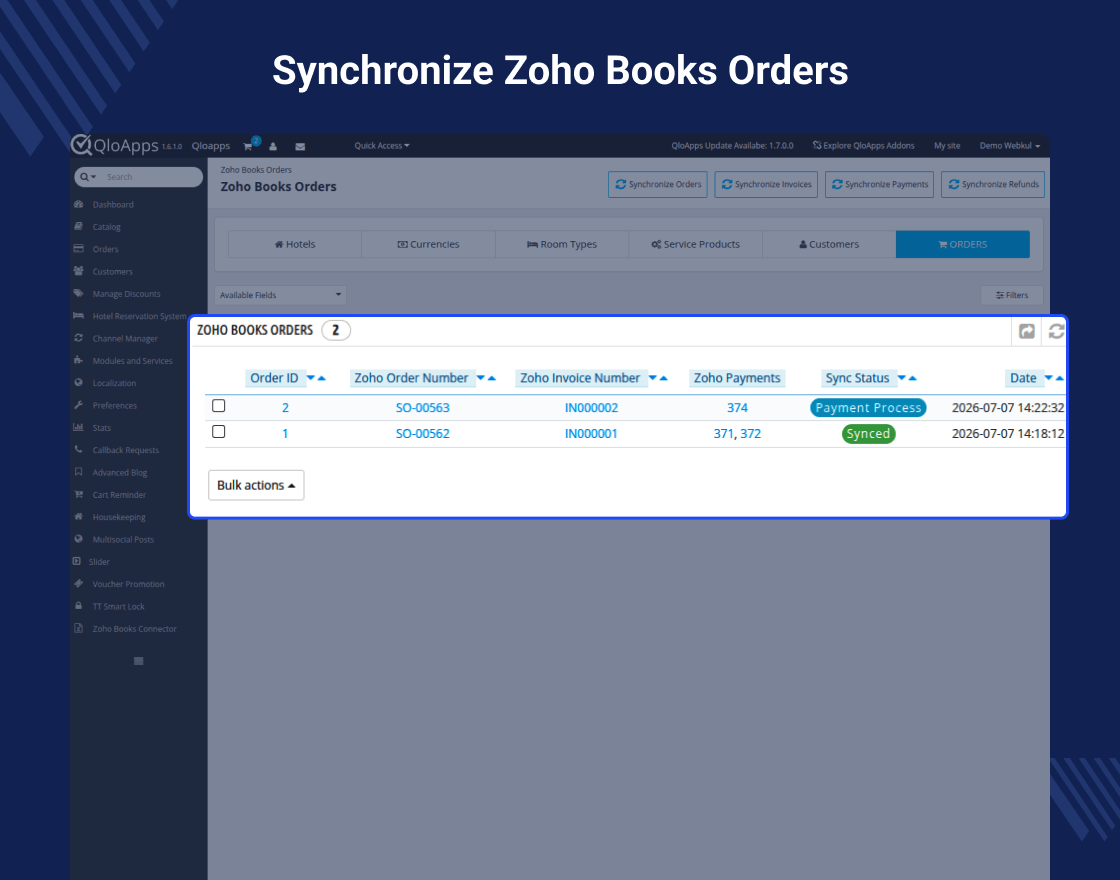The image size is (1120, 880).
Task: Open Zoho Books Connector in sidebar
Action: pos(134,629)
